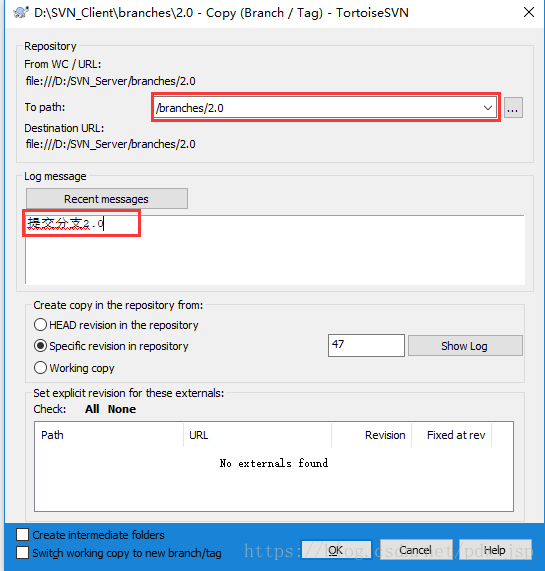The height and width of the screenshot is (571, 545).
Task: Sort by Revision column header
Action: [x=372, y=435]
